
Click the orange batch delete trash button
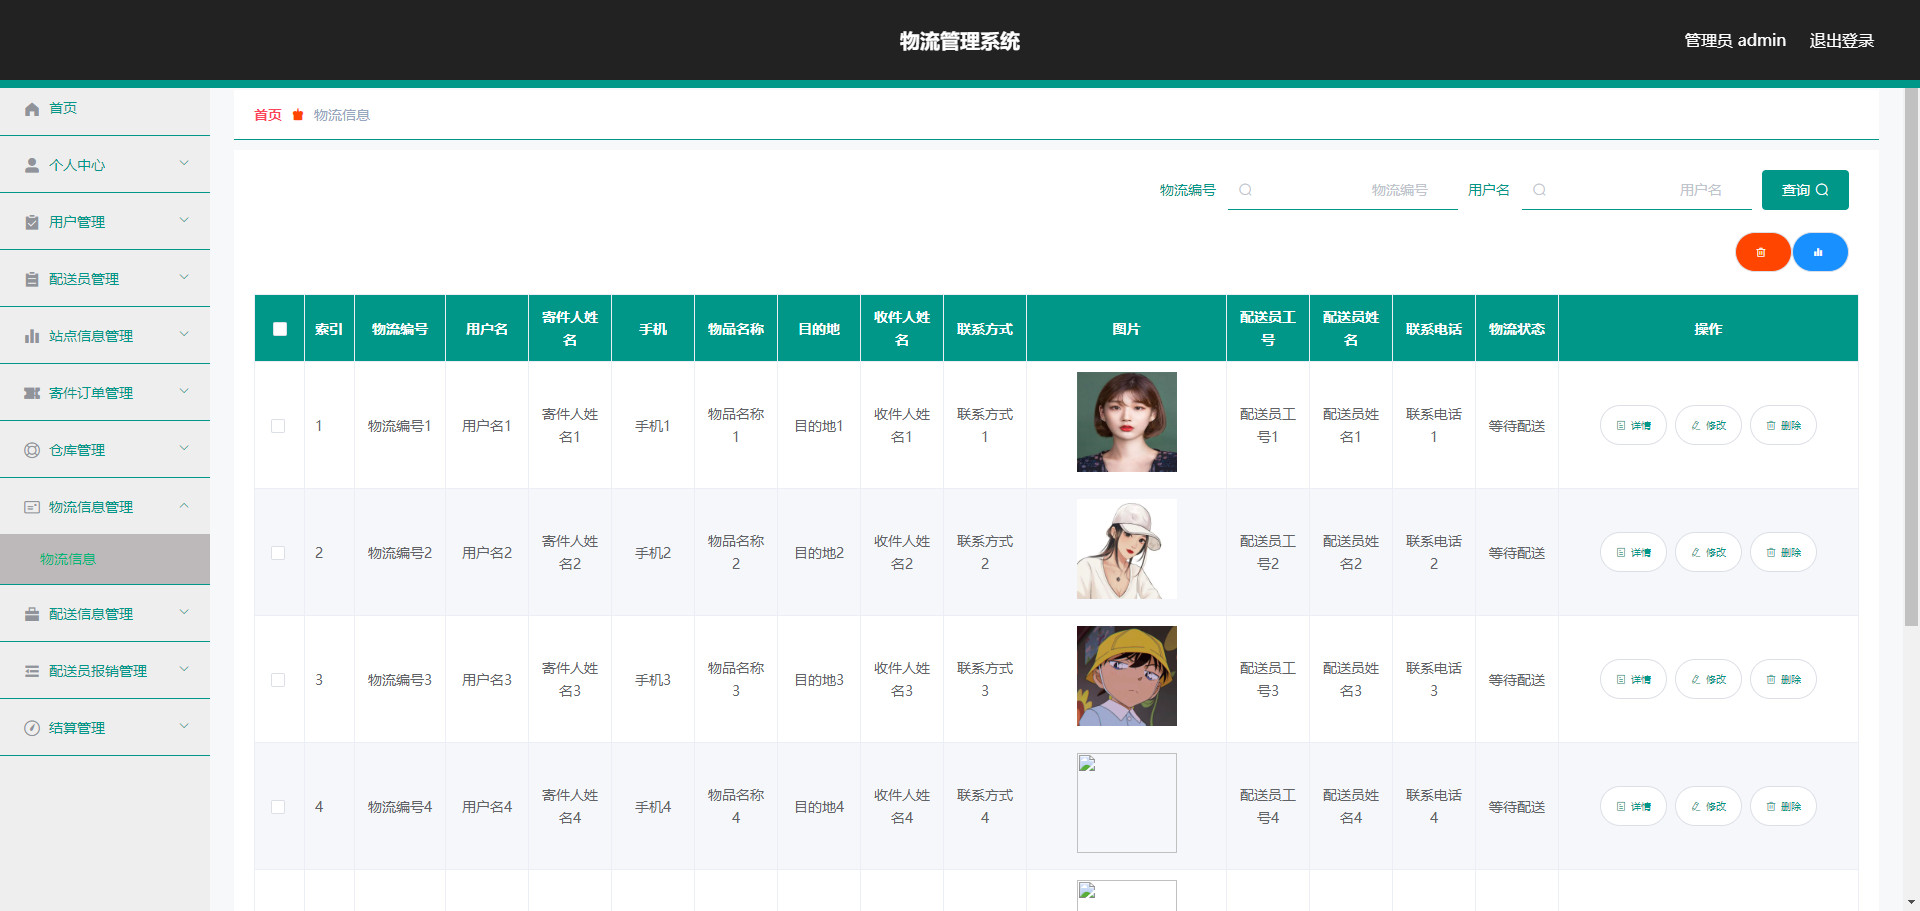1762,252
